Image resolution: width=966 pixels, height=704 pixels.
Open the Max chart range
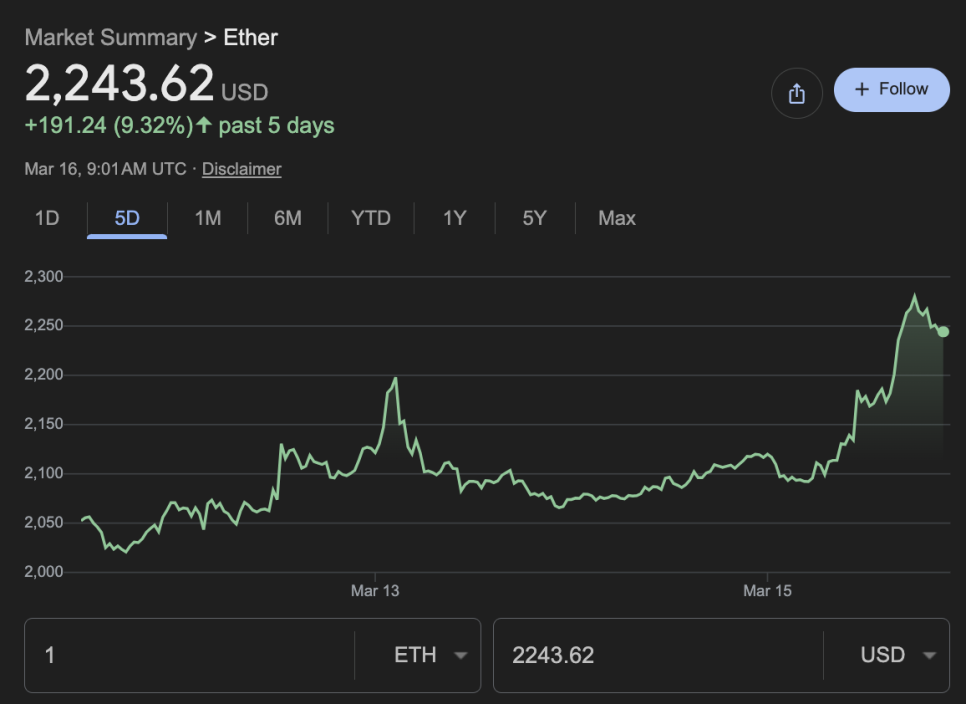click(x=616, y=218)
